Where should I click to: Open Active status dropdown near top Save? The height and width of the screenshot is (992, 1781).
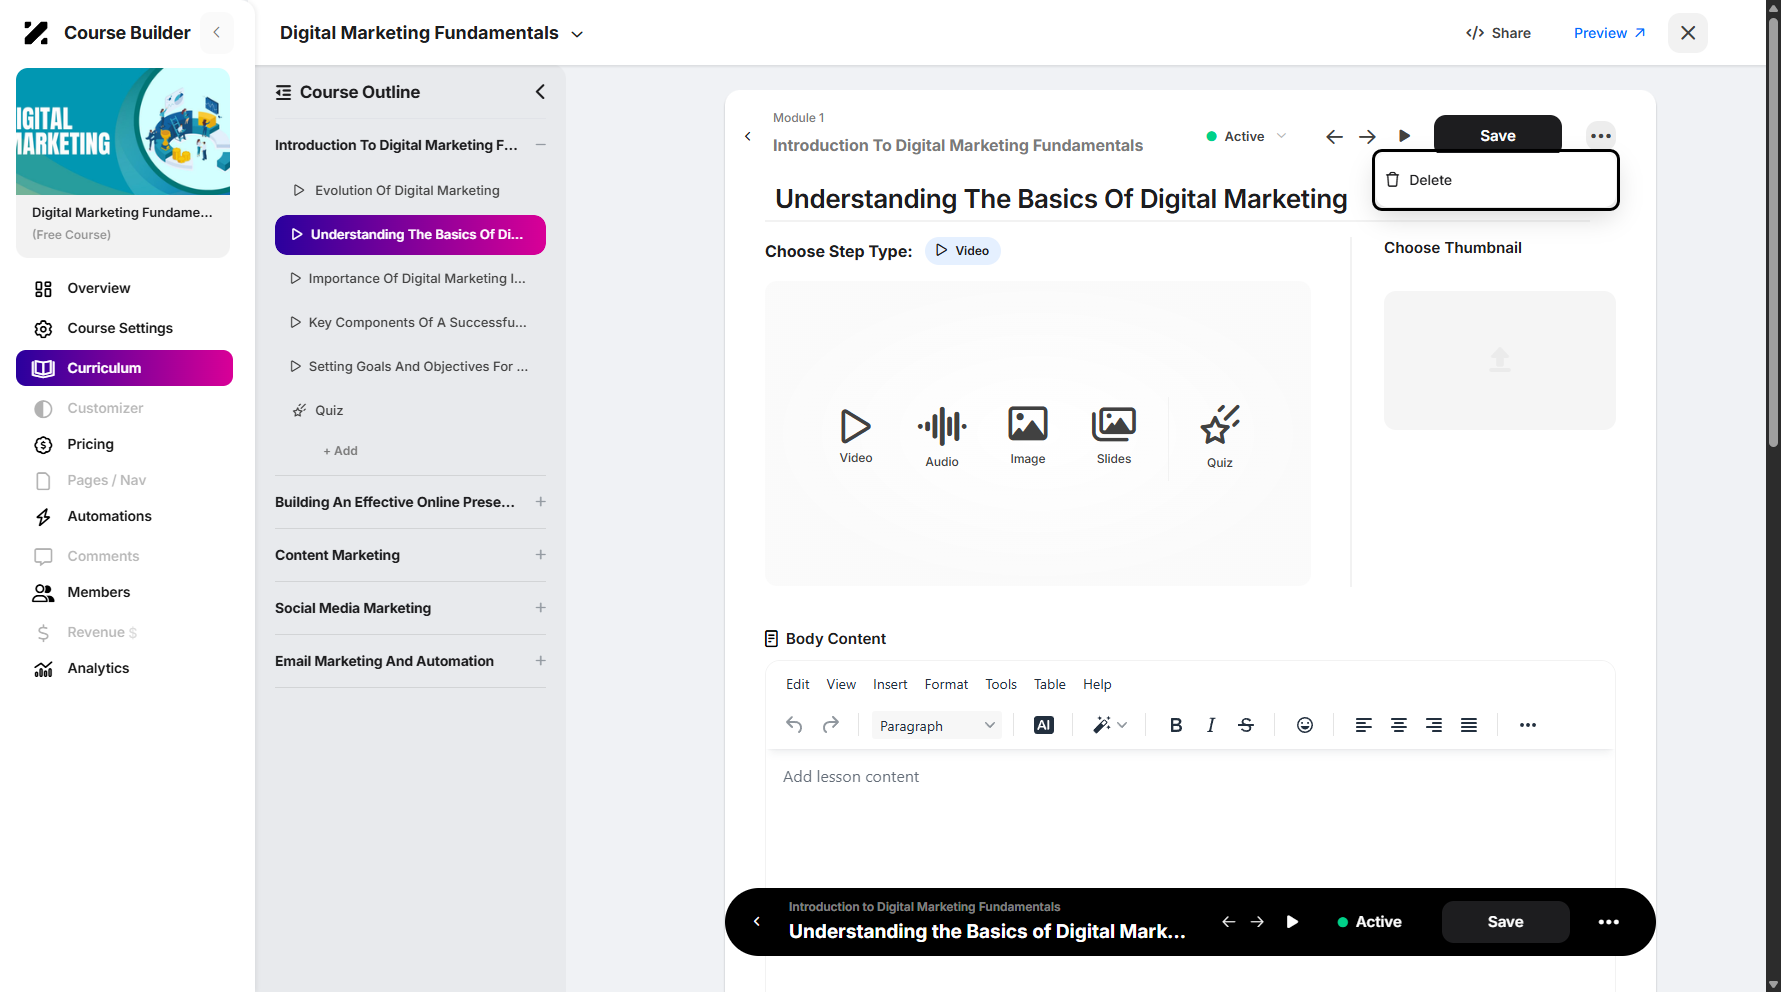tap(1246, 136)
